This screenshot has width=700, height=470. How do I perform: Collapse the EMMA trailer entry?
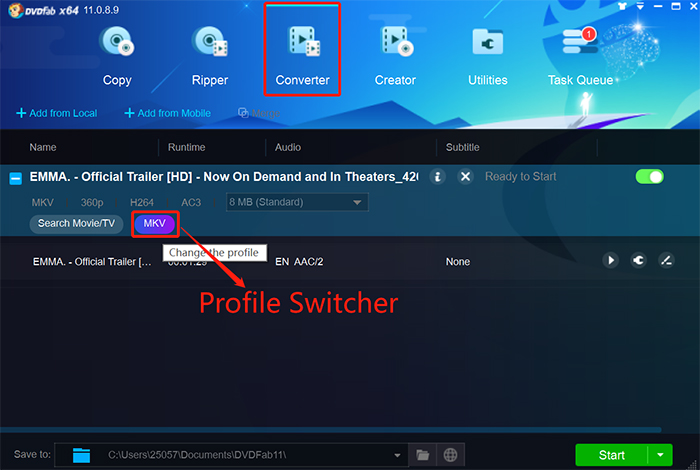click(15, 178)
